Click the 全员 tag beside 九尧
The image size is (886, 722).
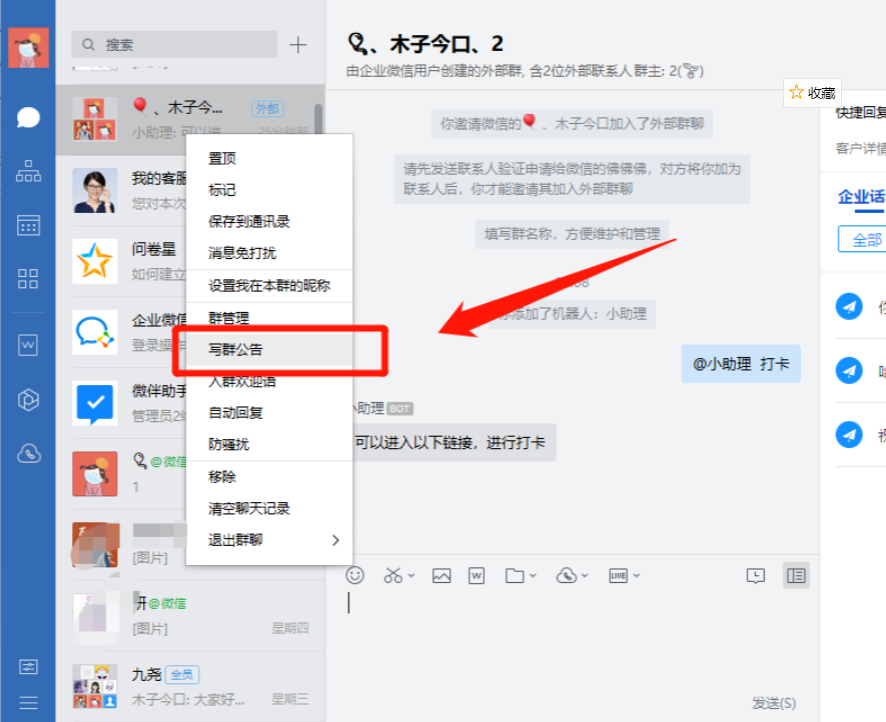point(182,675)
